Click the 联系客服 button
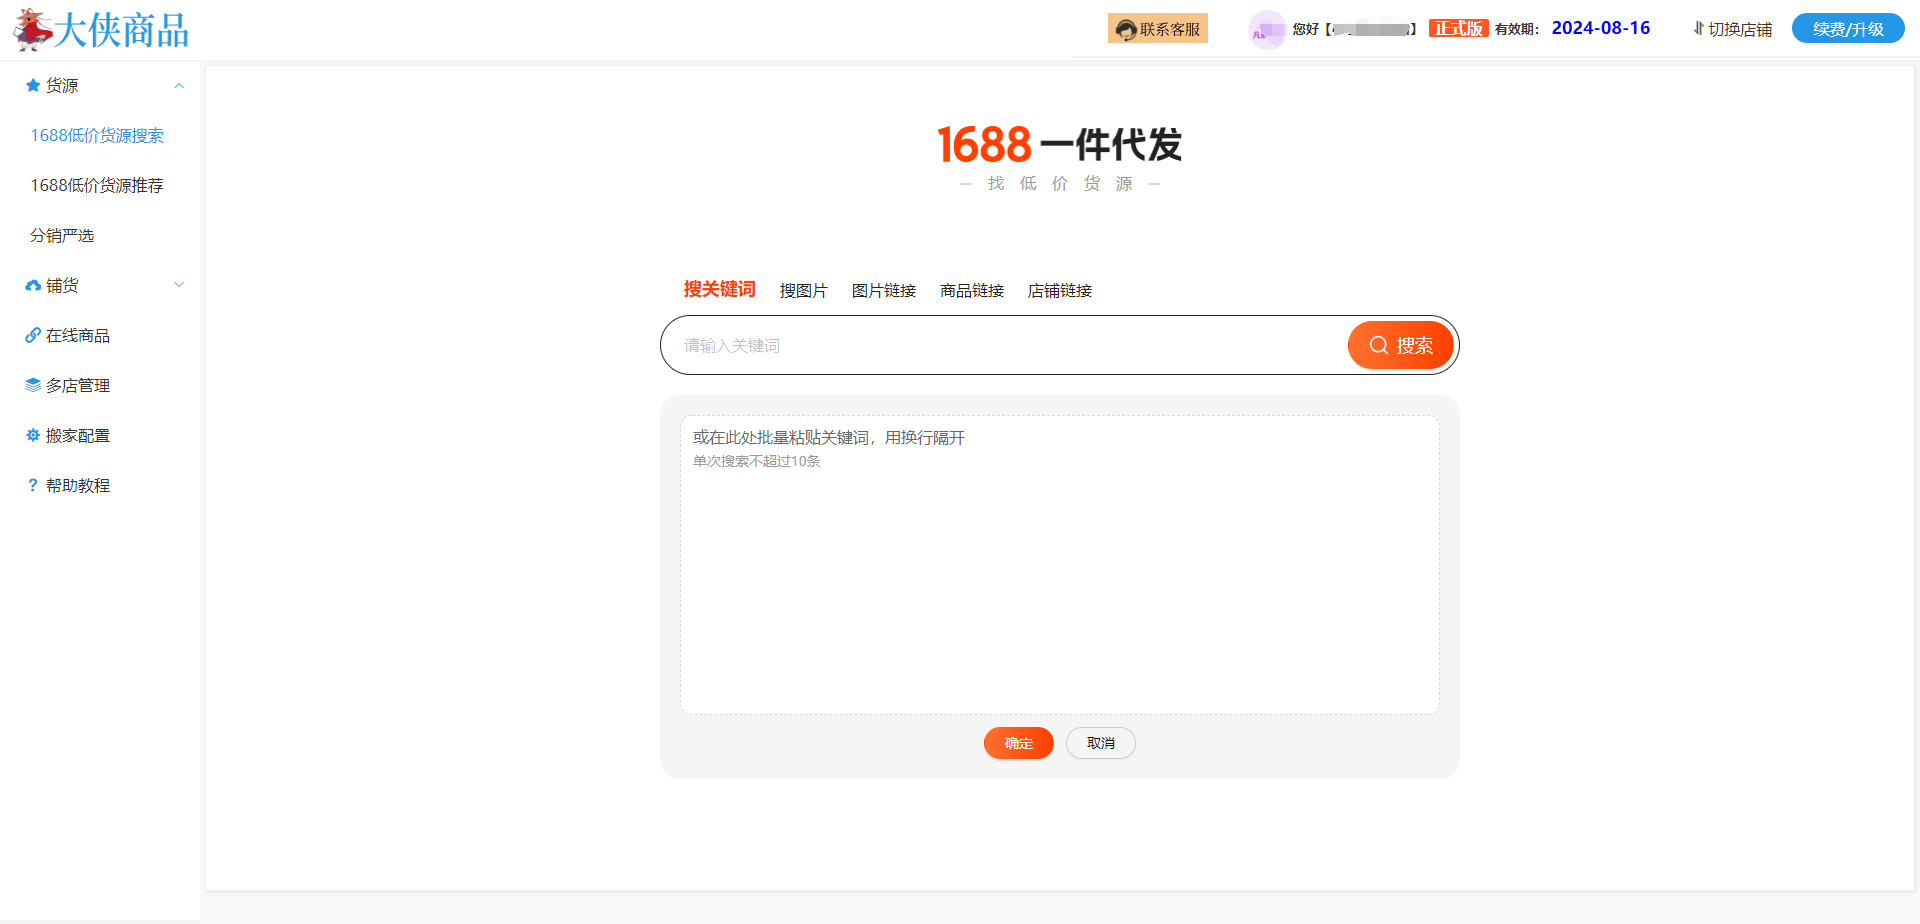Viewport: 1920px width, 924px height. pos(1158,29)
